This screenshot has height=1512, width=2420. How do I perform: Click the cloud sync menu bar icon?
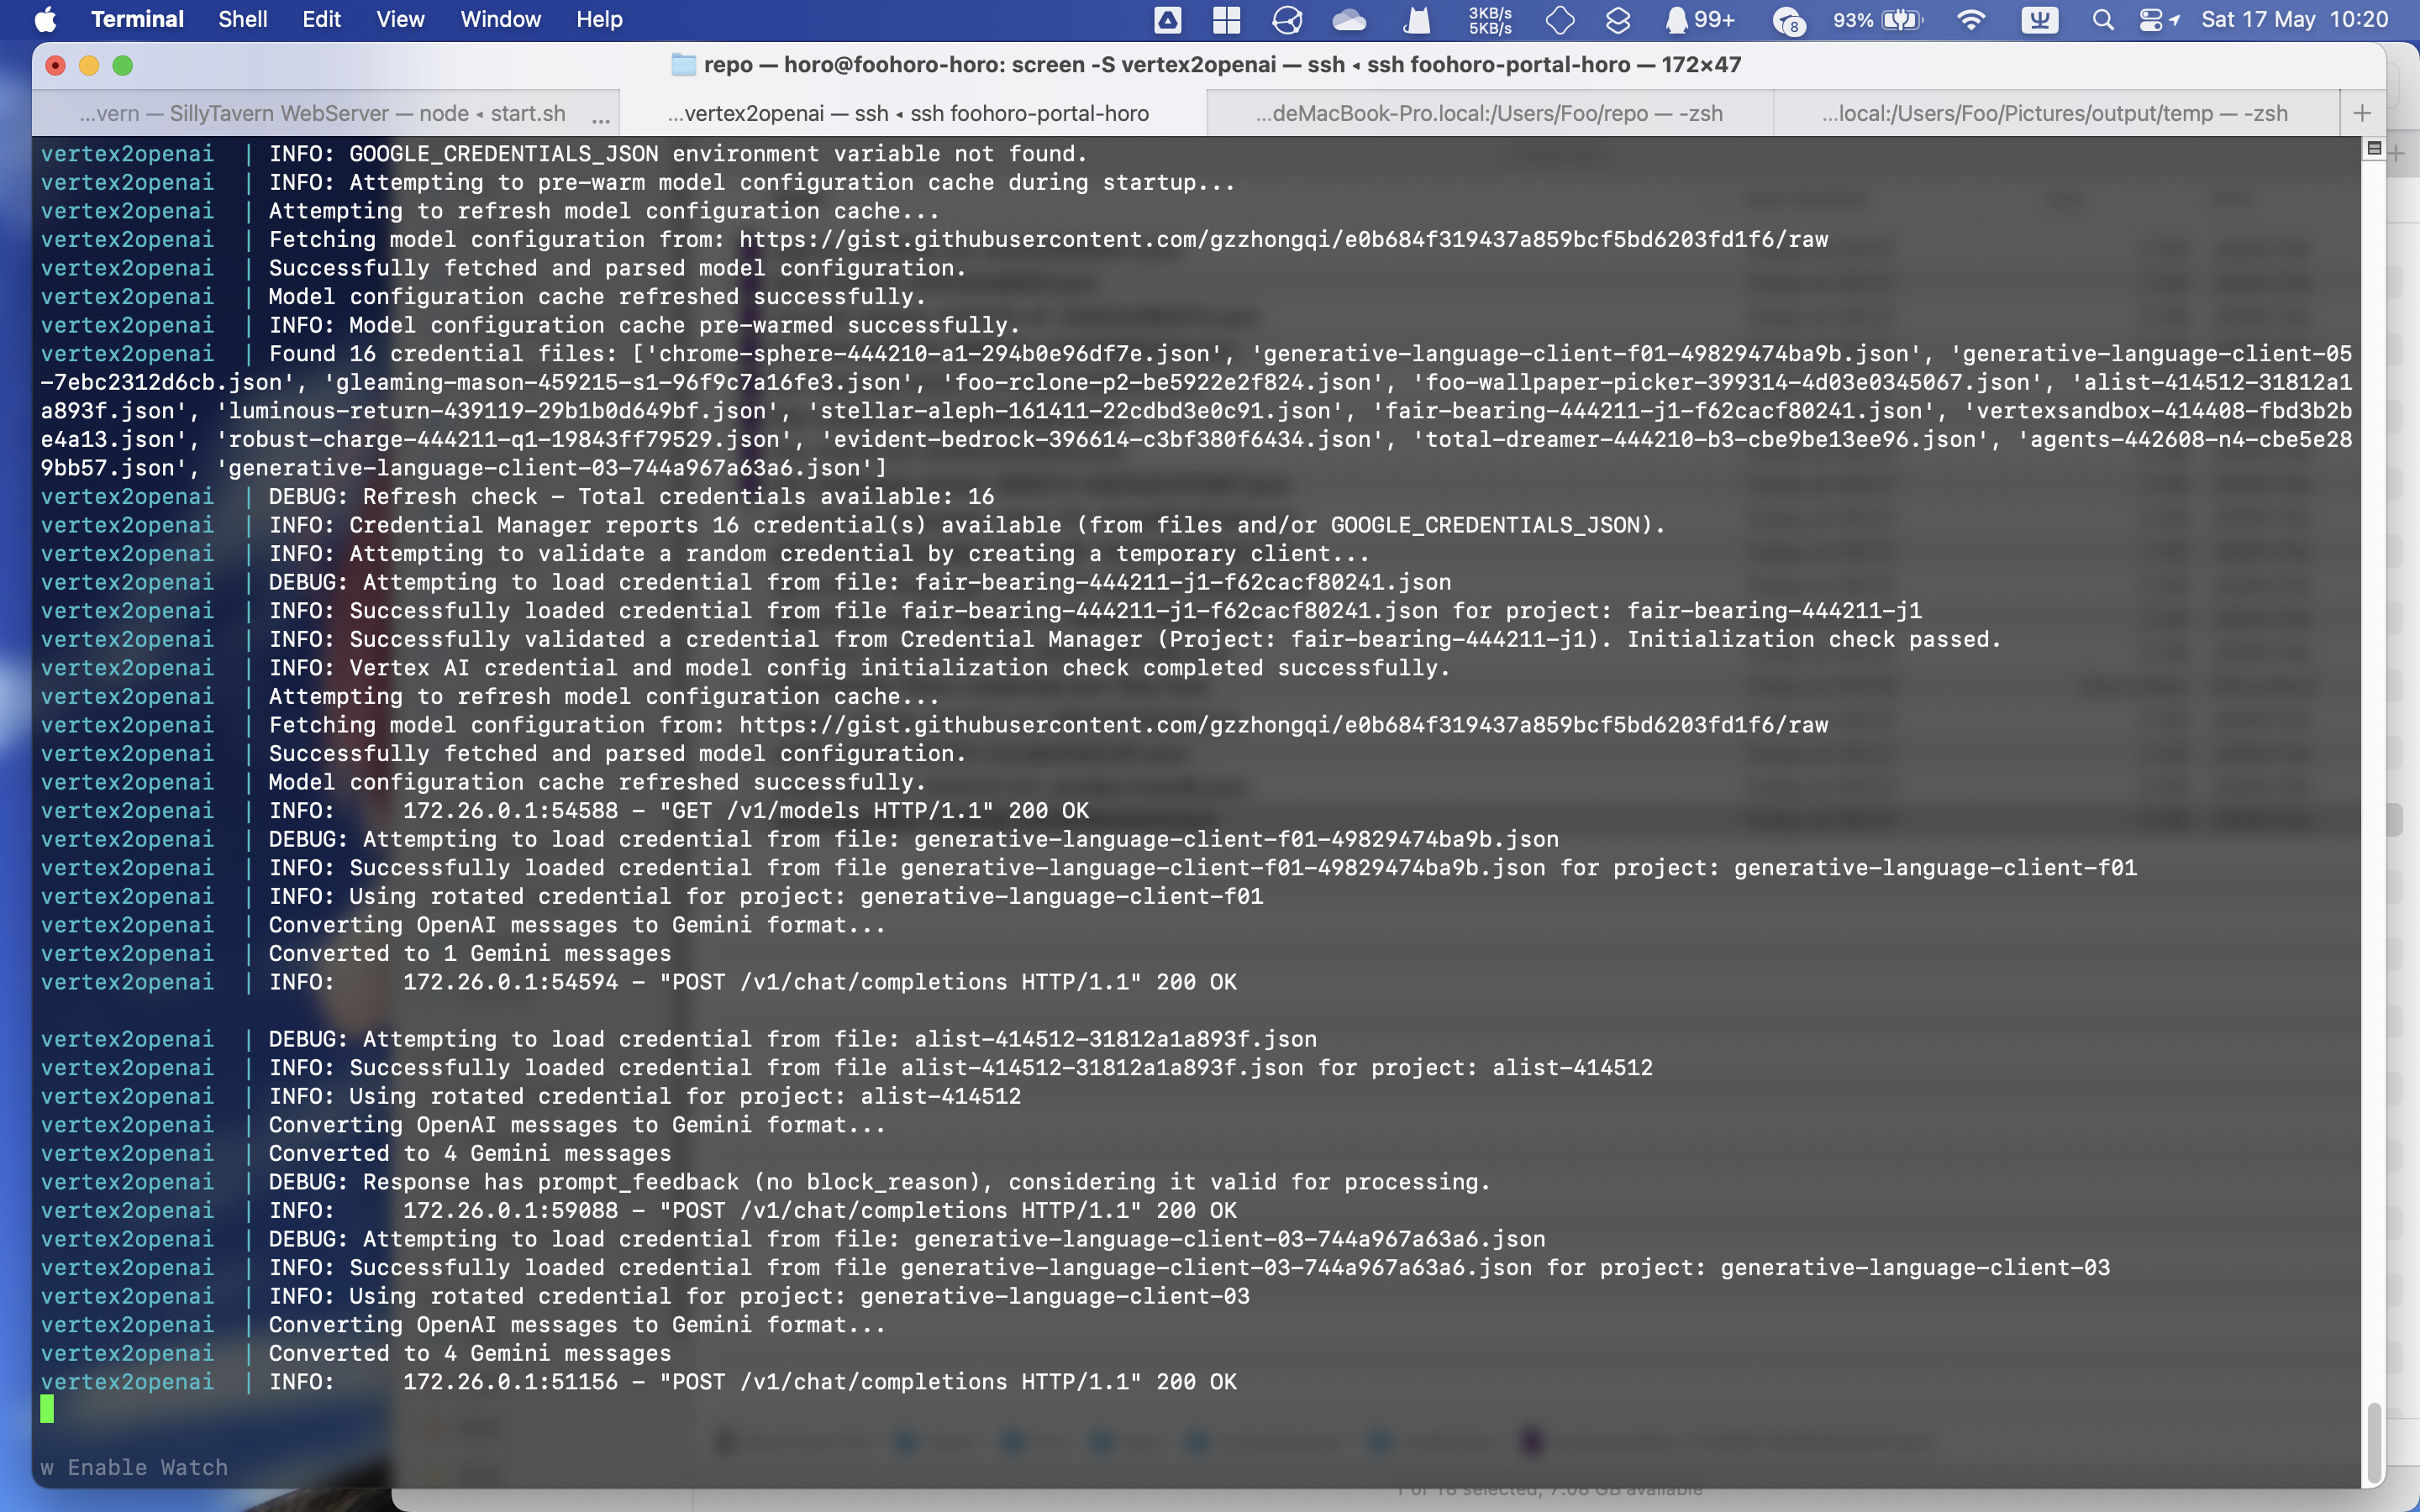tap(1351, 20)
